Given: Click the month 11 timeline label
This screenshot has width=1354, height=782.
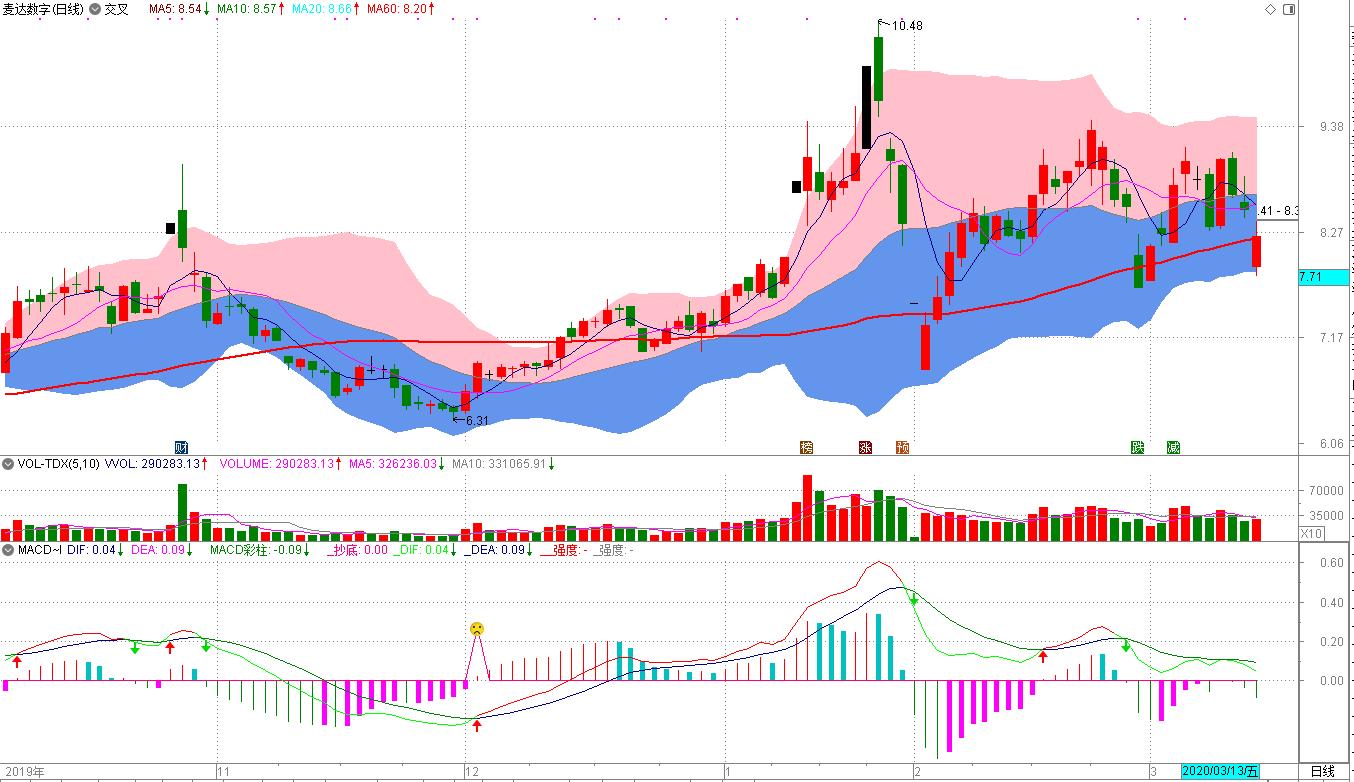Looking at the screenshot, I should 224,772.
